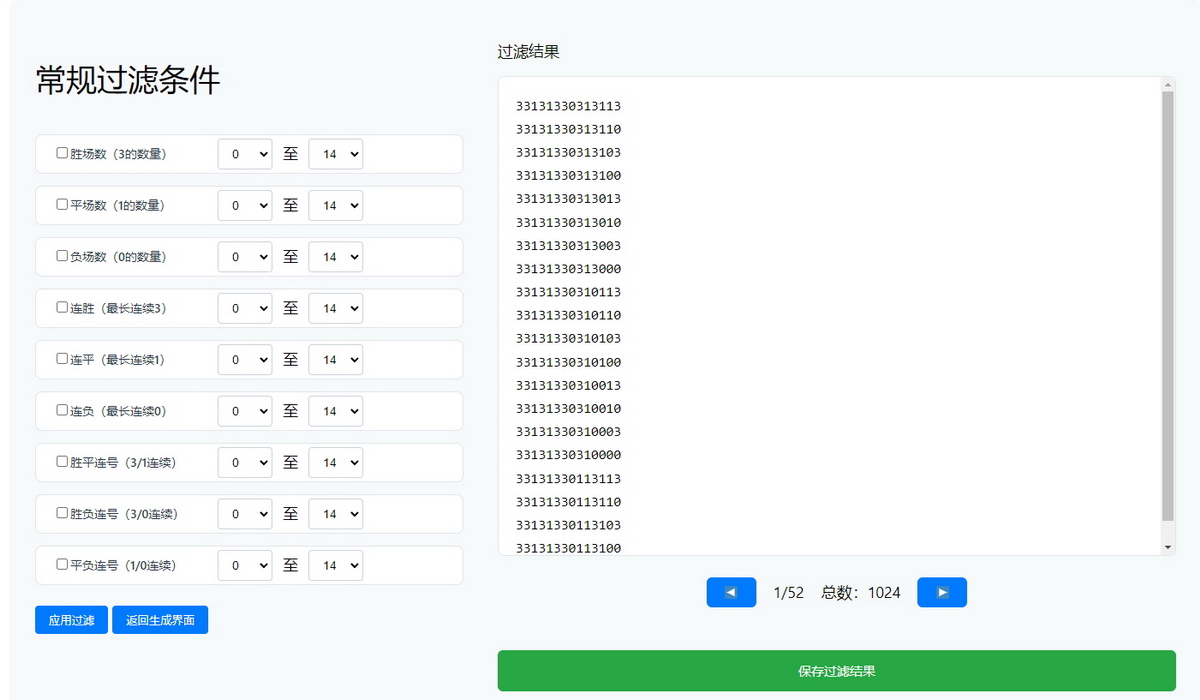Click the 返回生成界面 button
This screenshot has height=700, width=1200.
pyautogui.click(x=160, y=620)
